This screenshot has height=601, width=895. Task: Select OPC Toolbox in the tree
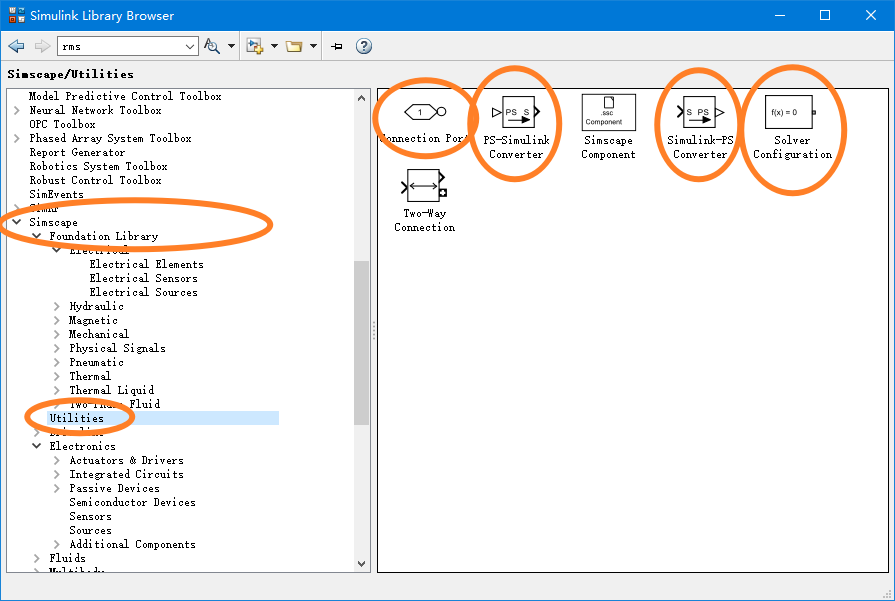[x=62, y=124]
